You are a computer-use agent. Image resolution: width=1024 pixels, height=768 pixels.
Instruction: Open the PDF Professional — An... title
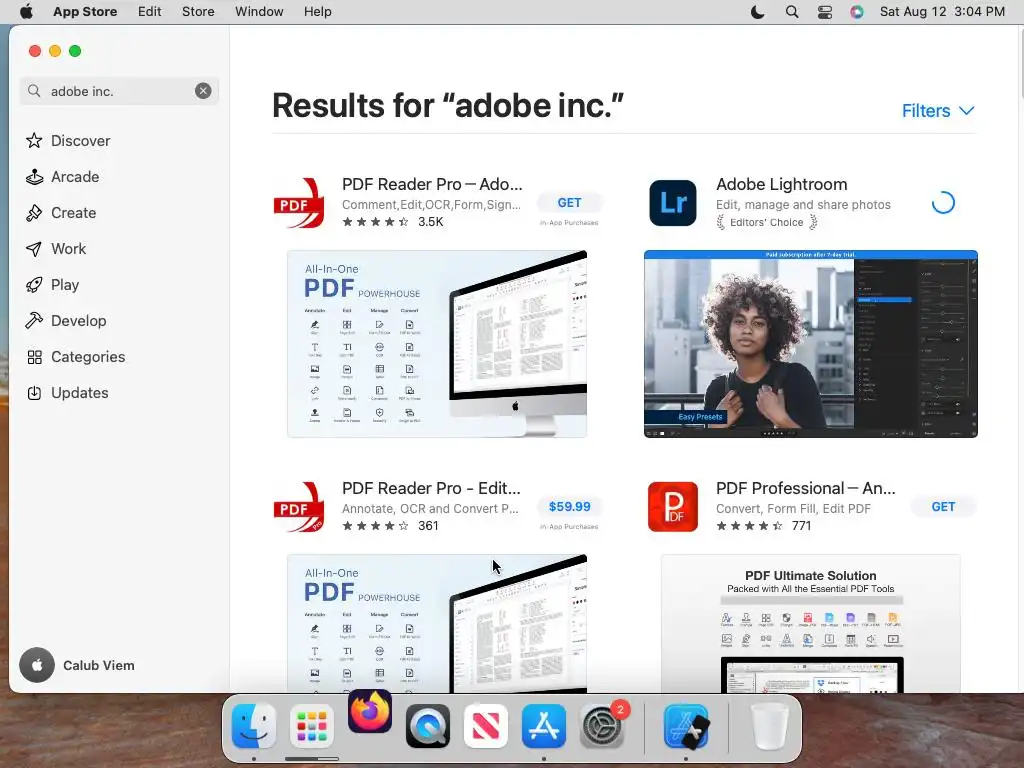(x=805, y=488)
